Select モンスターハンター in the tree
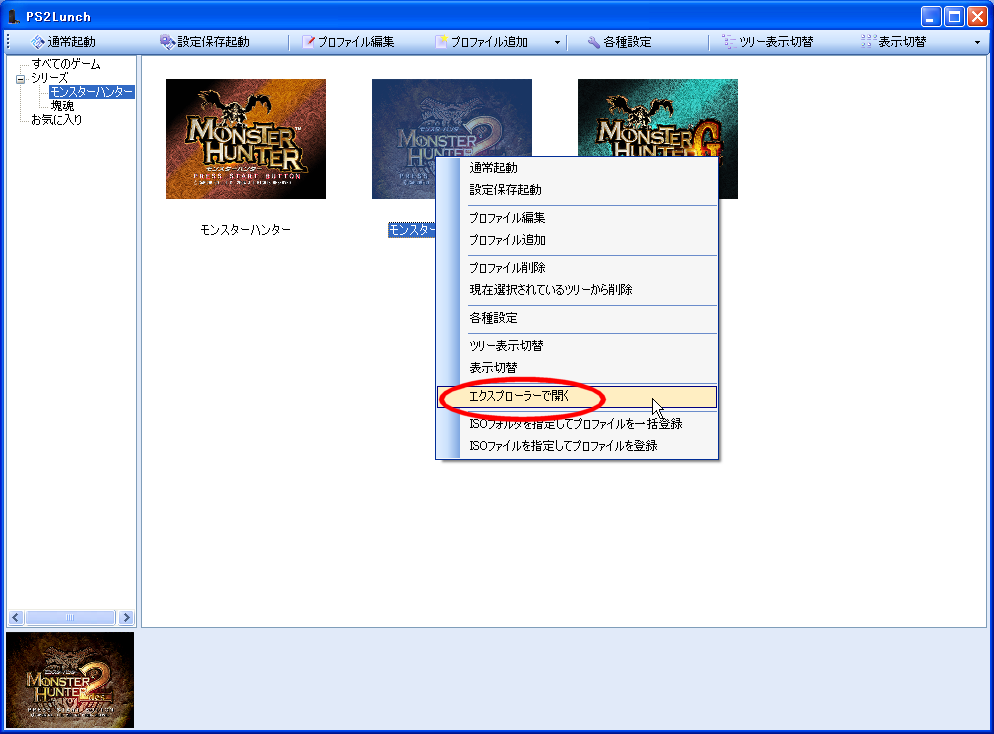This screenshot has width=994, height=734. point(92,92)
